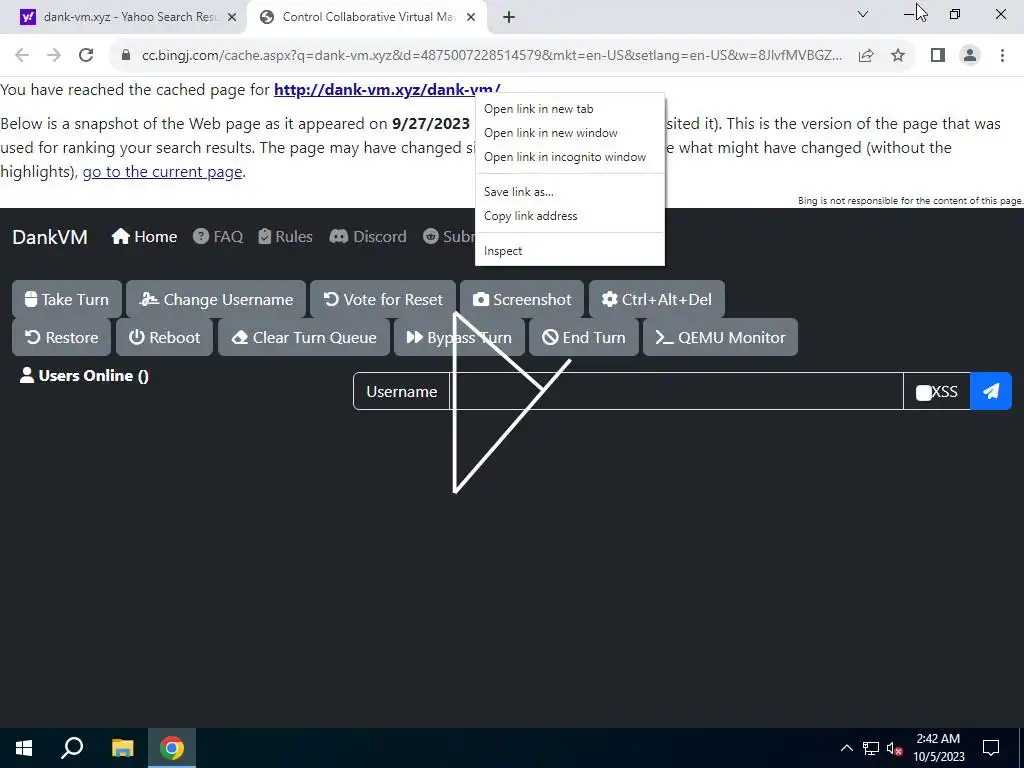
Task: Click the address bar URL
Action: click(x=492, y=56)
